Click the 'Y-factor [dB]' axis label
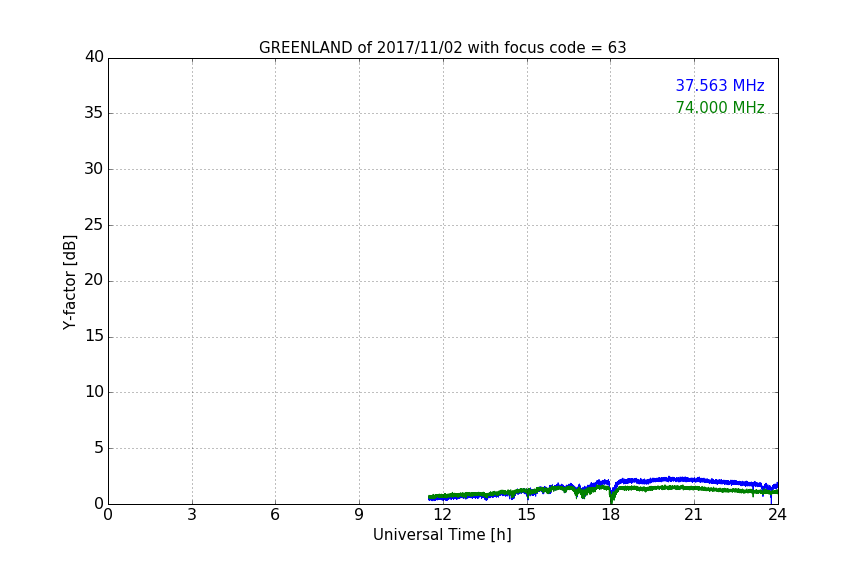This screenshot has height=576, width=864. [70, 282]
